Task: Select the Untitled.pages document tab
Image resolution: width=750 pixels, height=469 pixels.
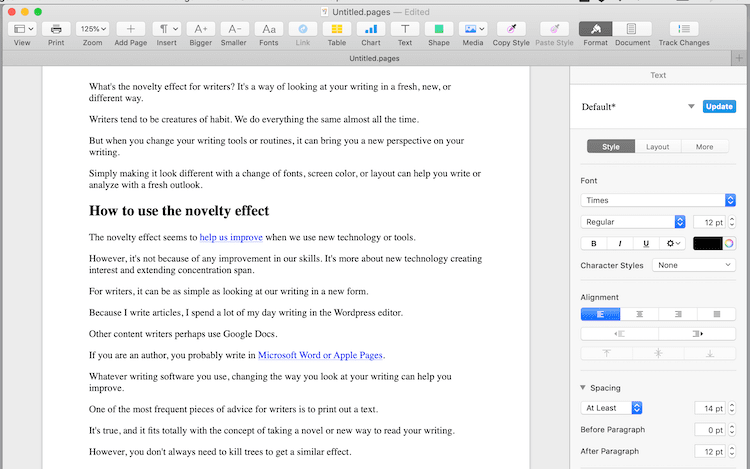Action: [x=374, y=58]
